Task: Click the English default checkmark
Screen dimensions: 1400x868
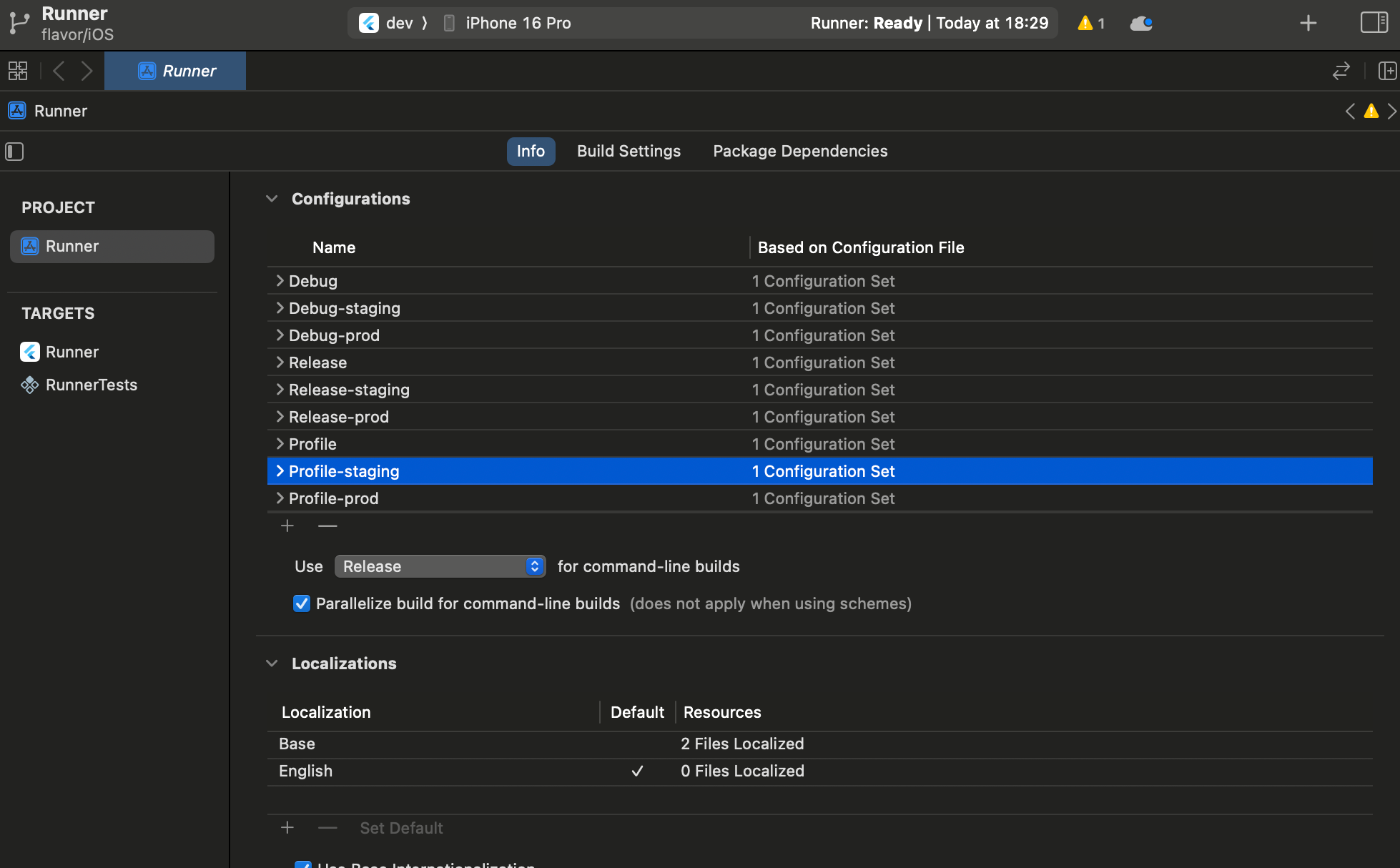Action: click(637, 771)
